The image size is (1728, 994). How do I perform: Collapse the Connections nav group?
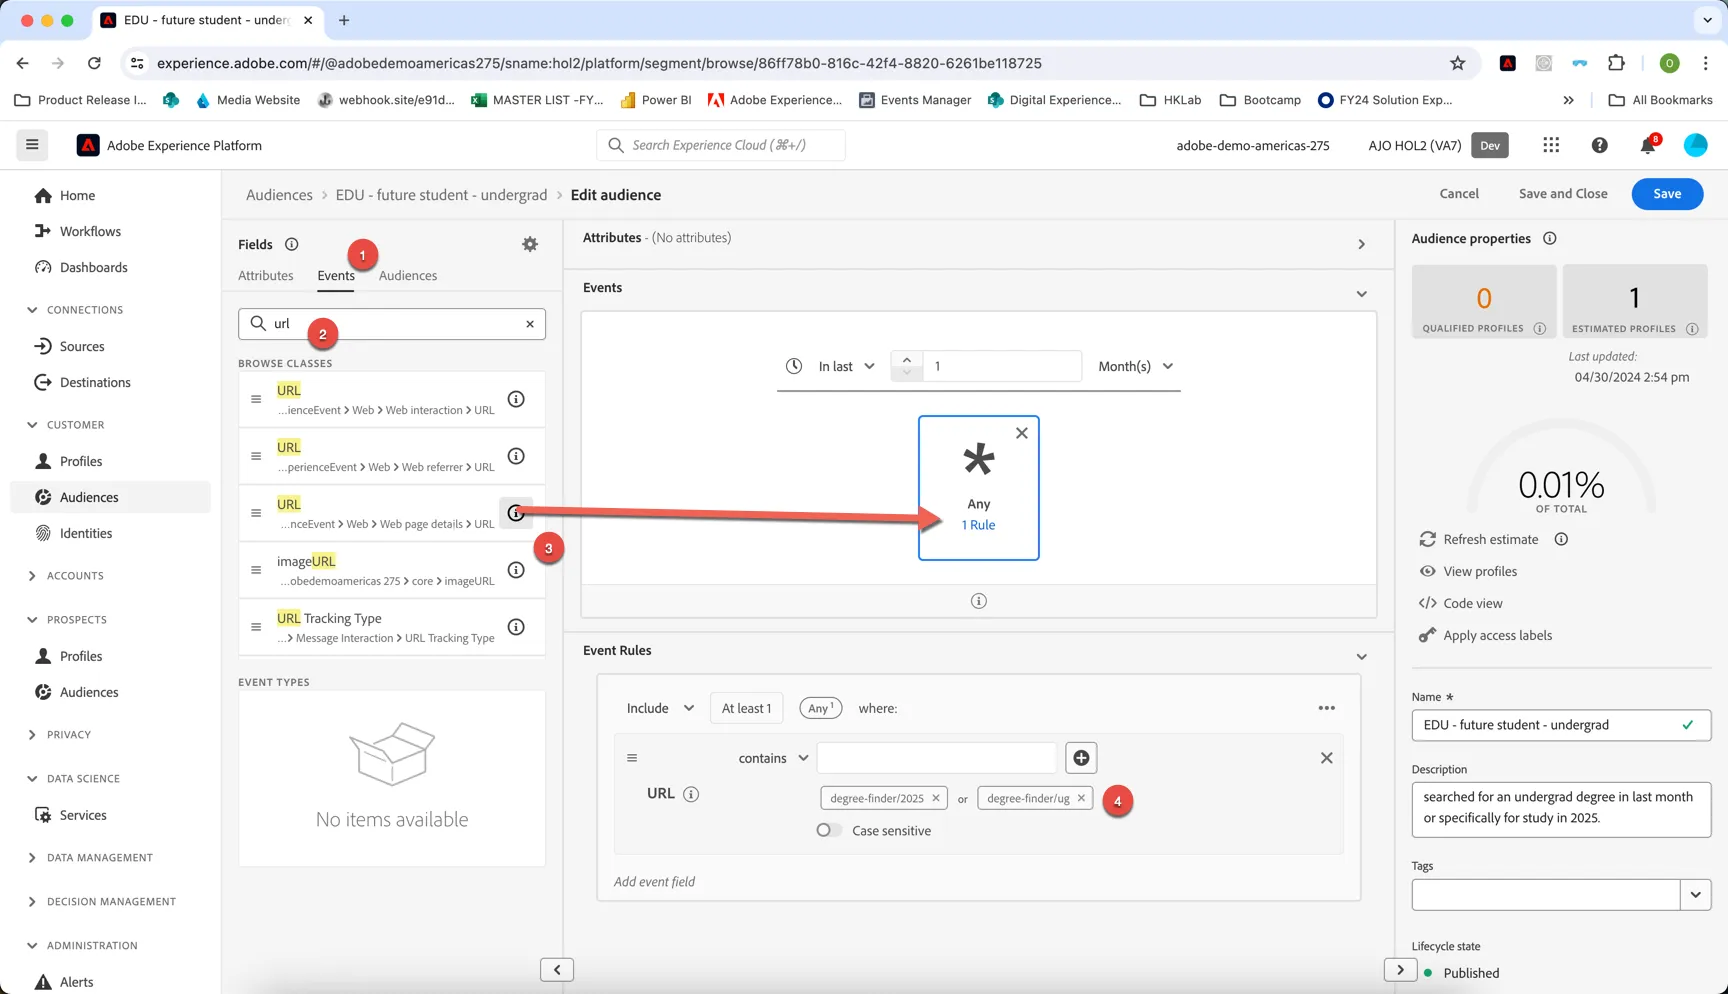pyautogui.click(x=32, y=310)
